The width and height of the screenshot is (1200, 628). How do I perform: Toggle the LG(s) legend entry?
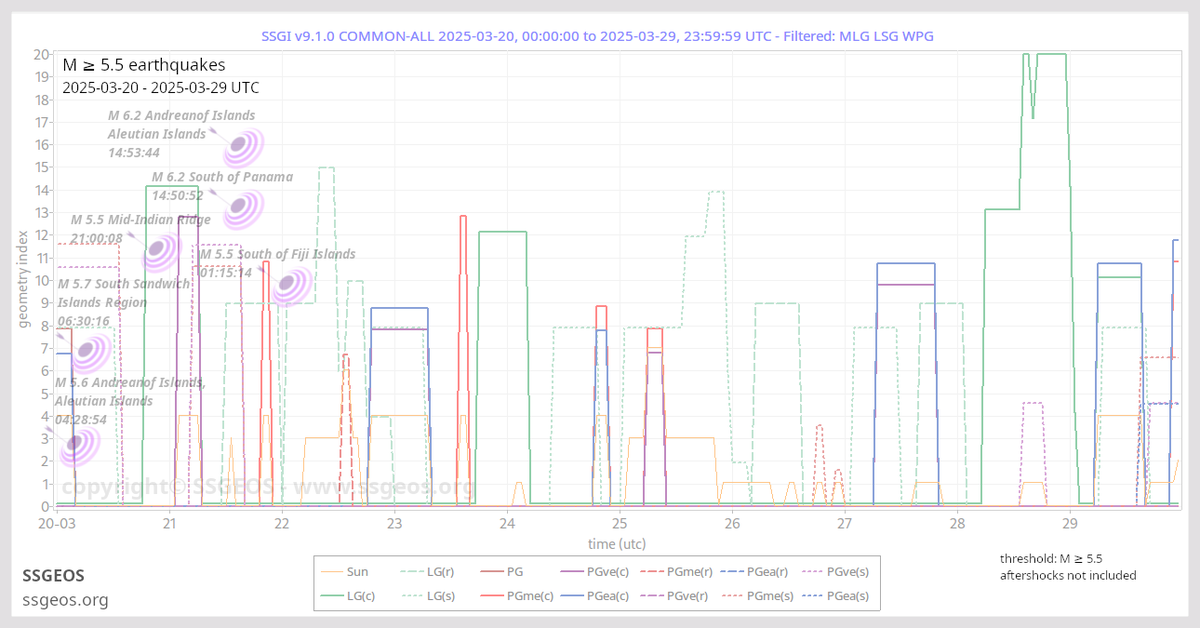pos(429,596)
